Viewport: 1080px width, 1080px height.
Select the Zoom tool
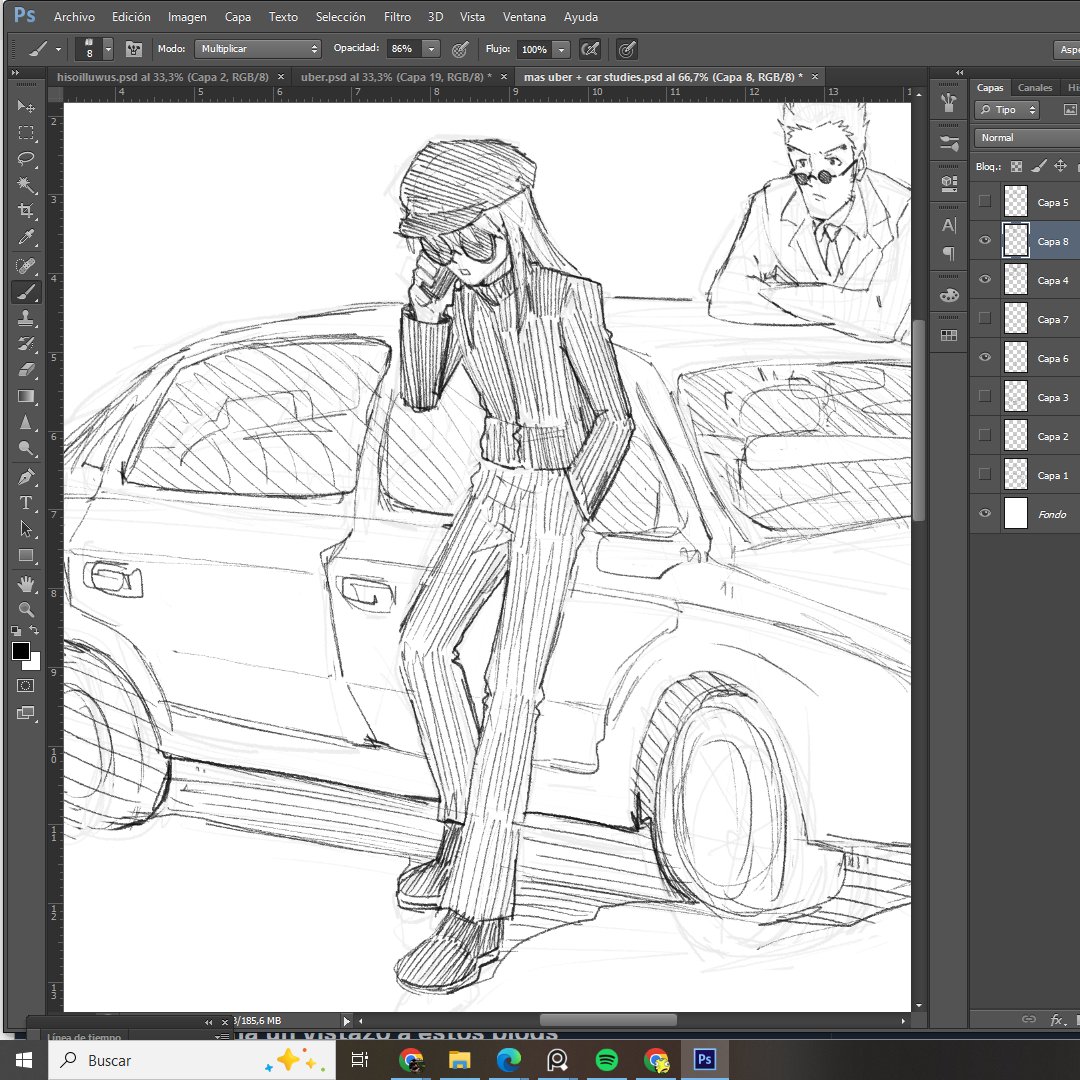[x=25, y=610]
